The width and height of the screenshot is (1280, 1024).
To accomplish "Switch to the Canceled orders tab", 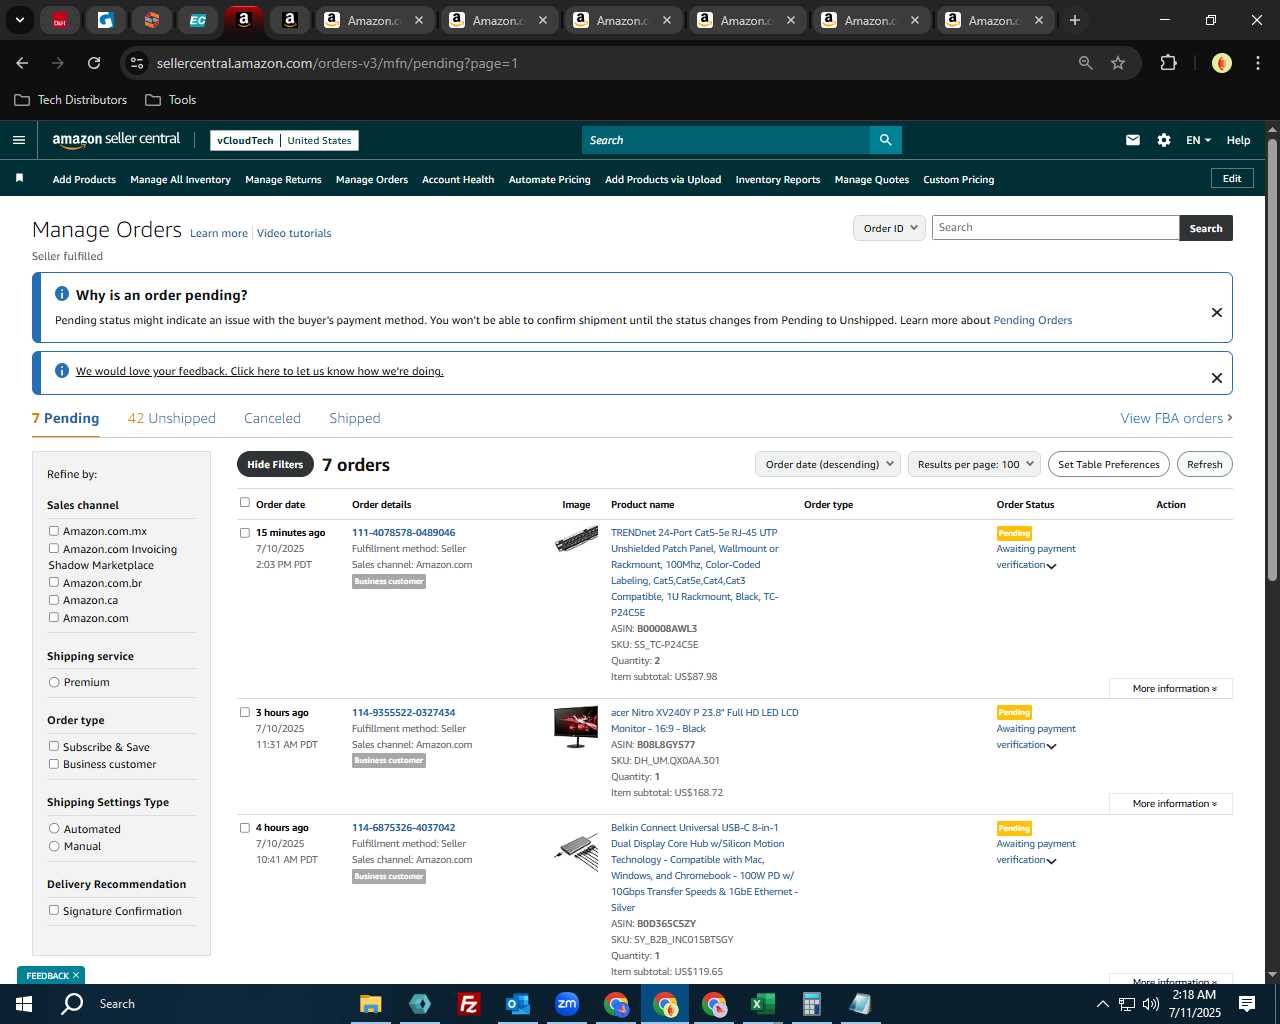I will tap(272, 418).
